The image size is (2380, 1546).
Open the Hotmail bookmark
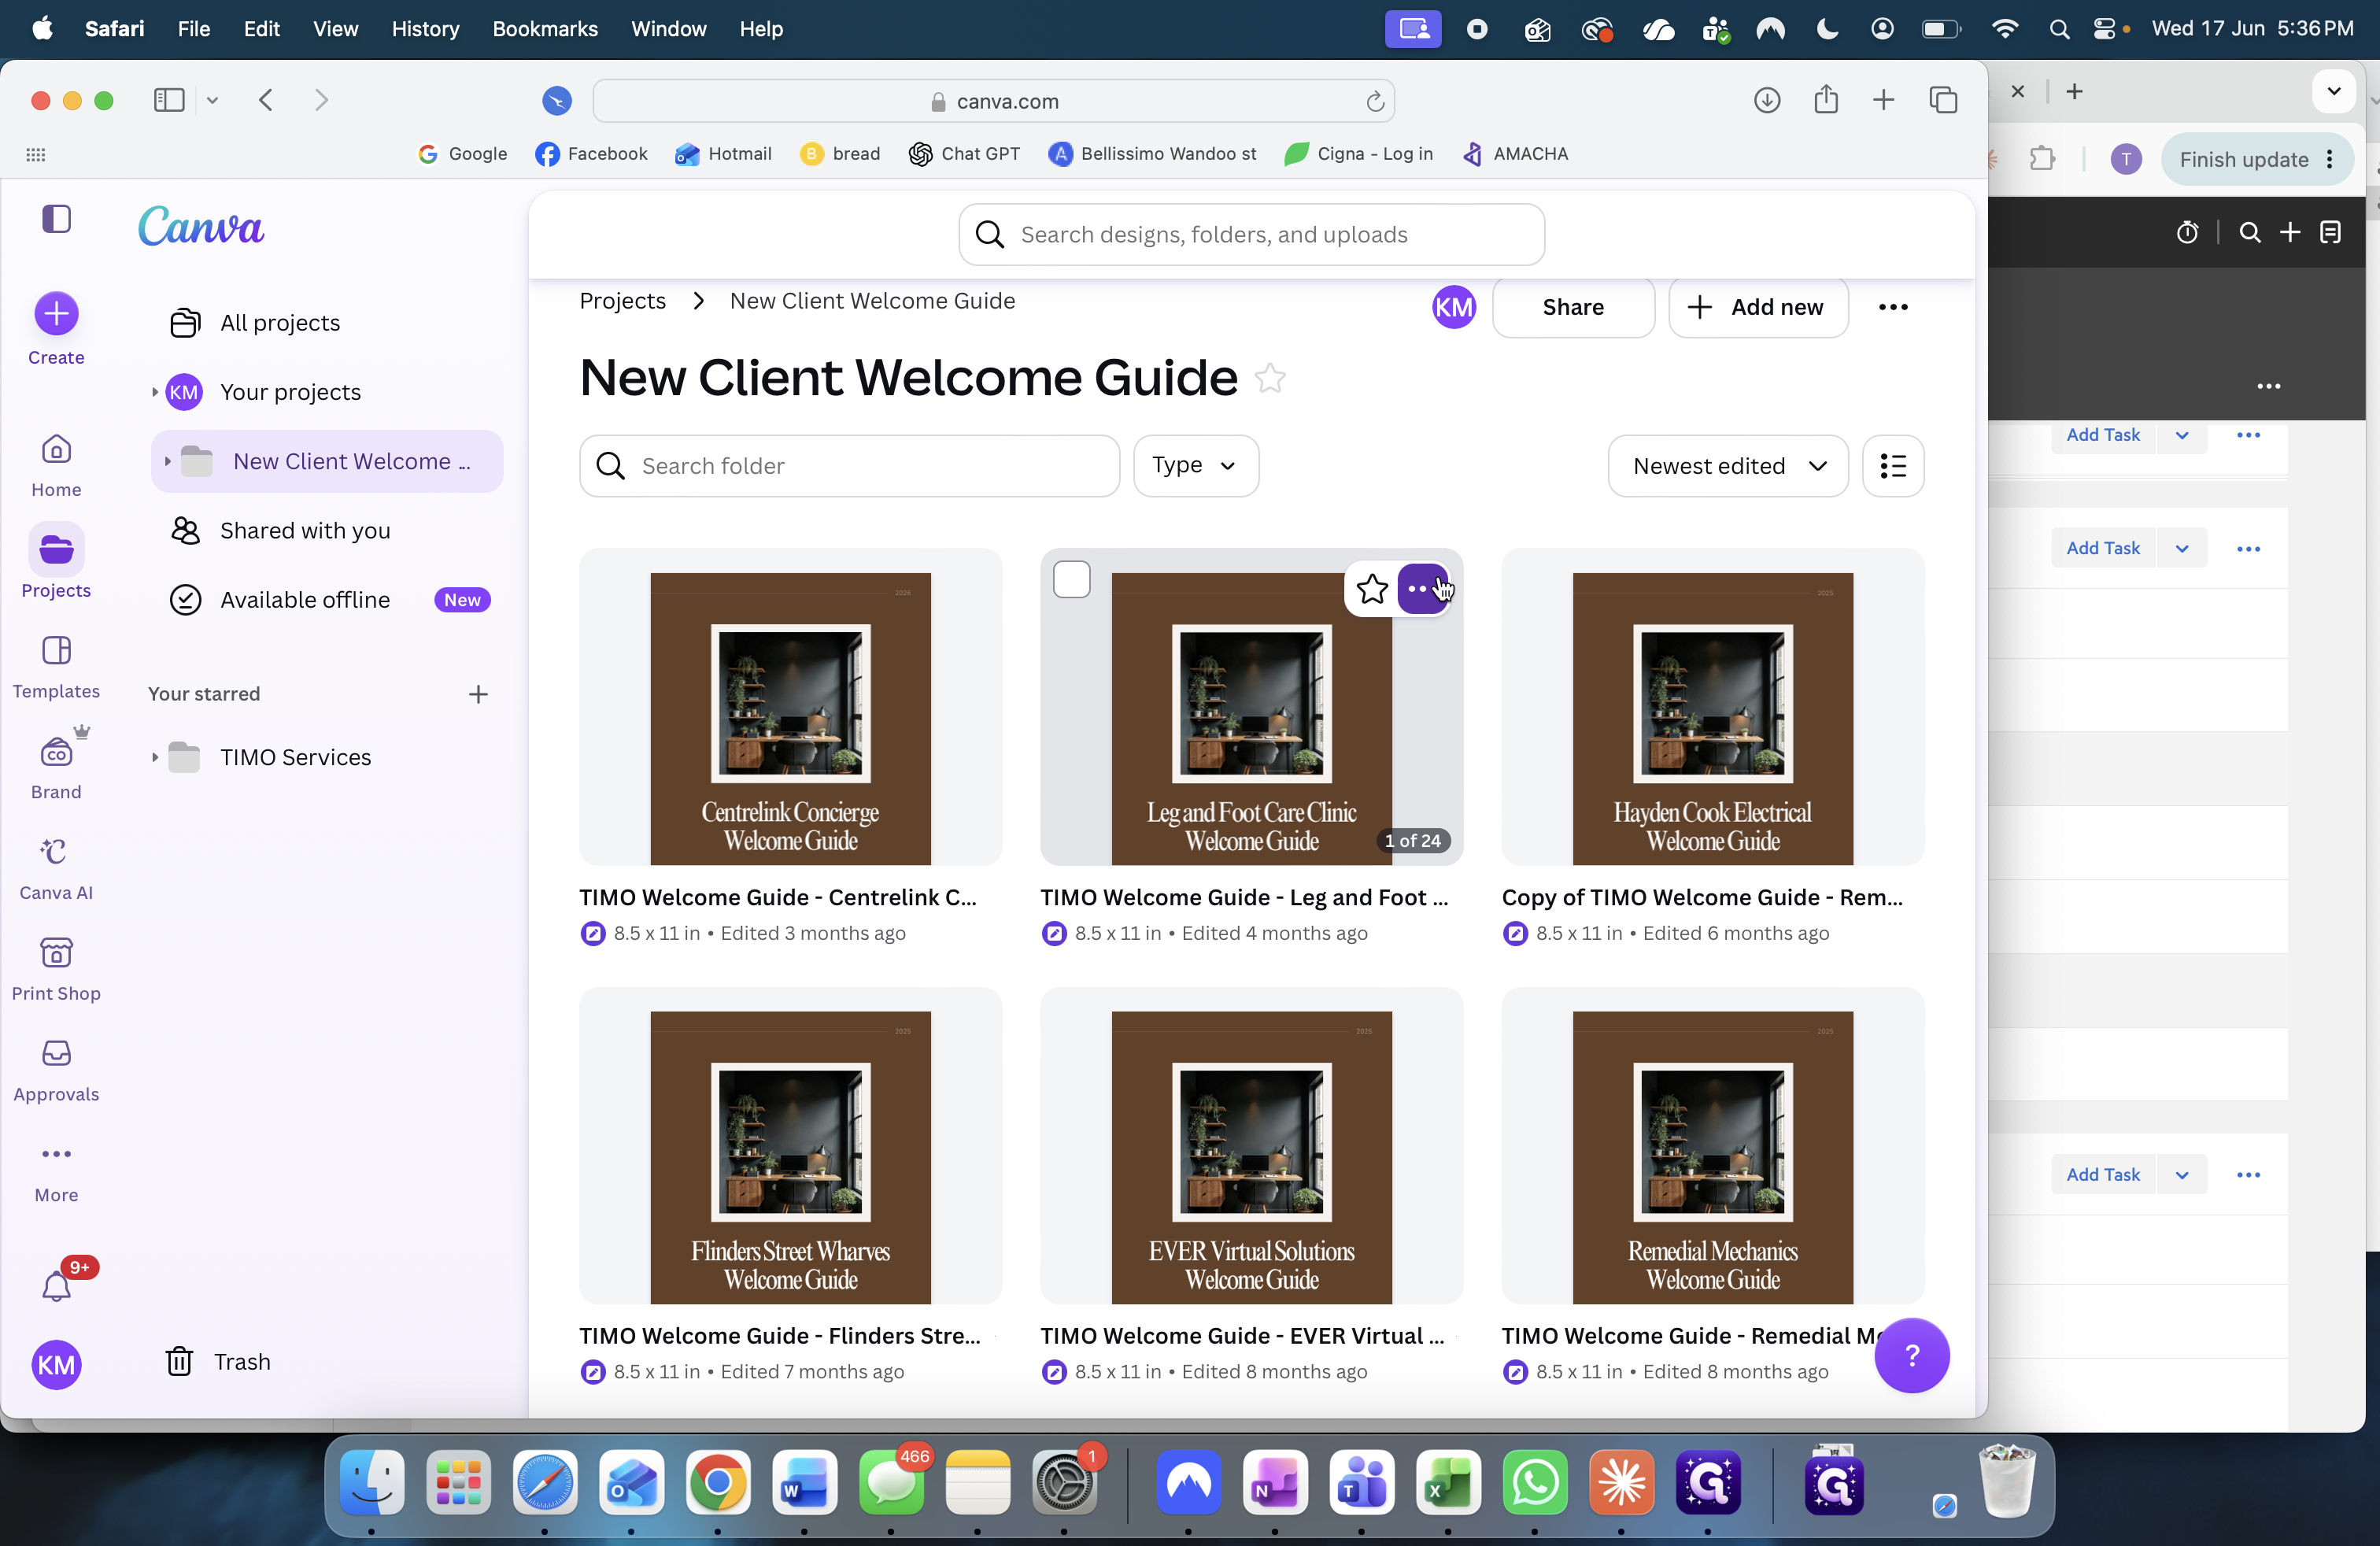pyautogui.click(x=723, y=154)
